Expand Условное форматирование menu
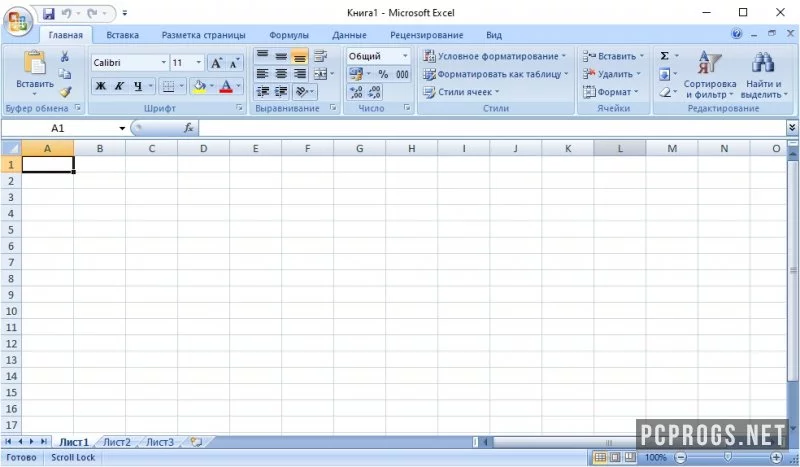Screen dimensions: 800x467 tap(495, 56)
